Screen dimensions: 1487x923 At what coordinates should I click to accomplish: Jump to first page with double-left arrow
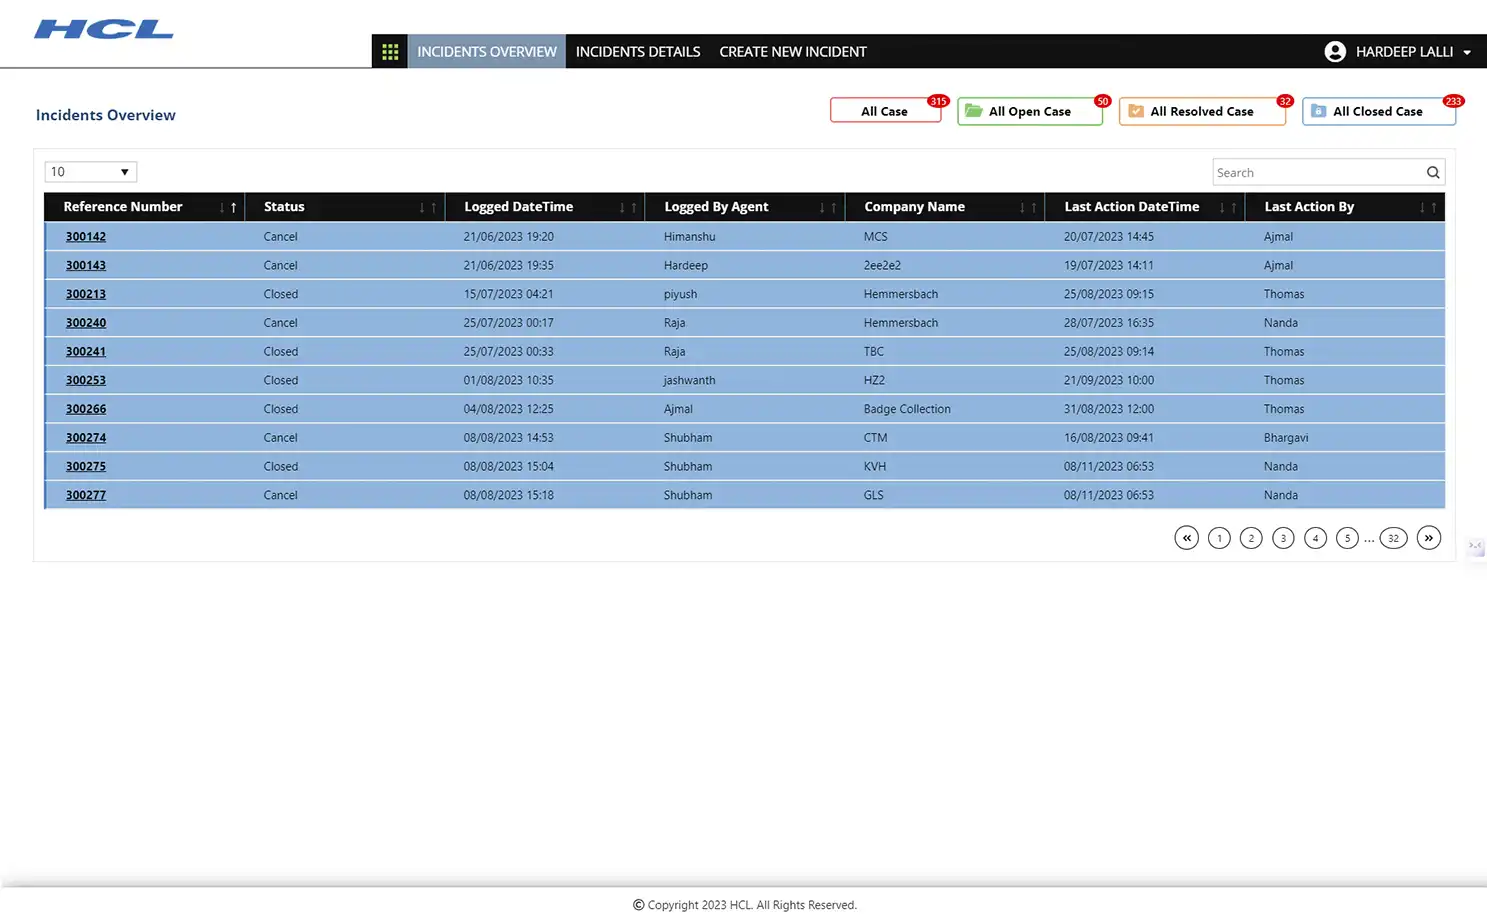point(1186,537)
